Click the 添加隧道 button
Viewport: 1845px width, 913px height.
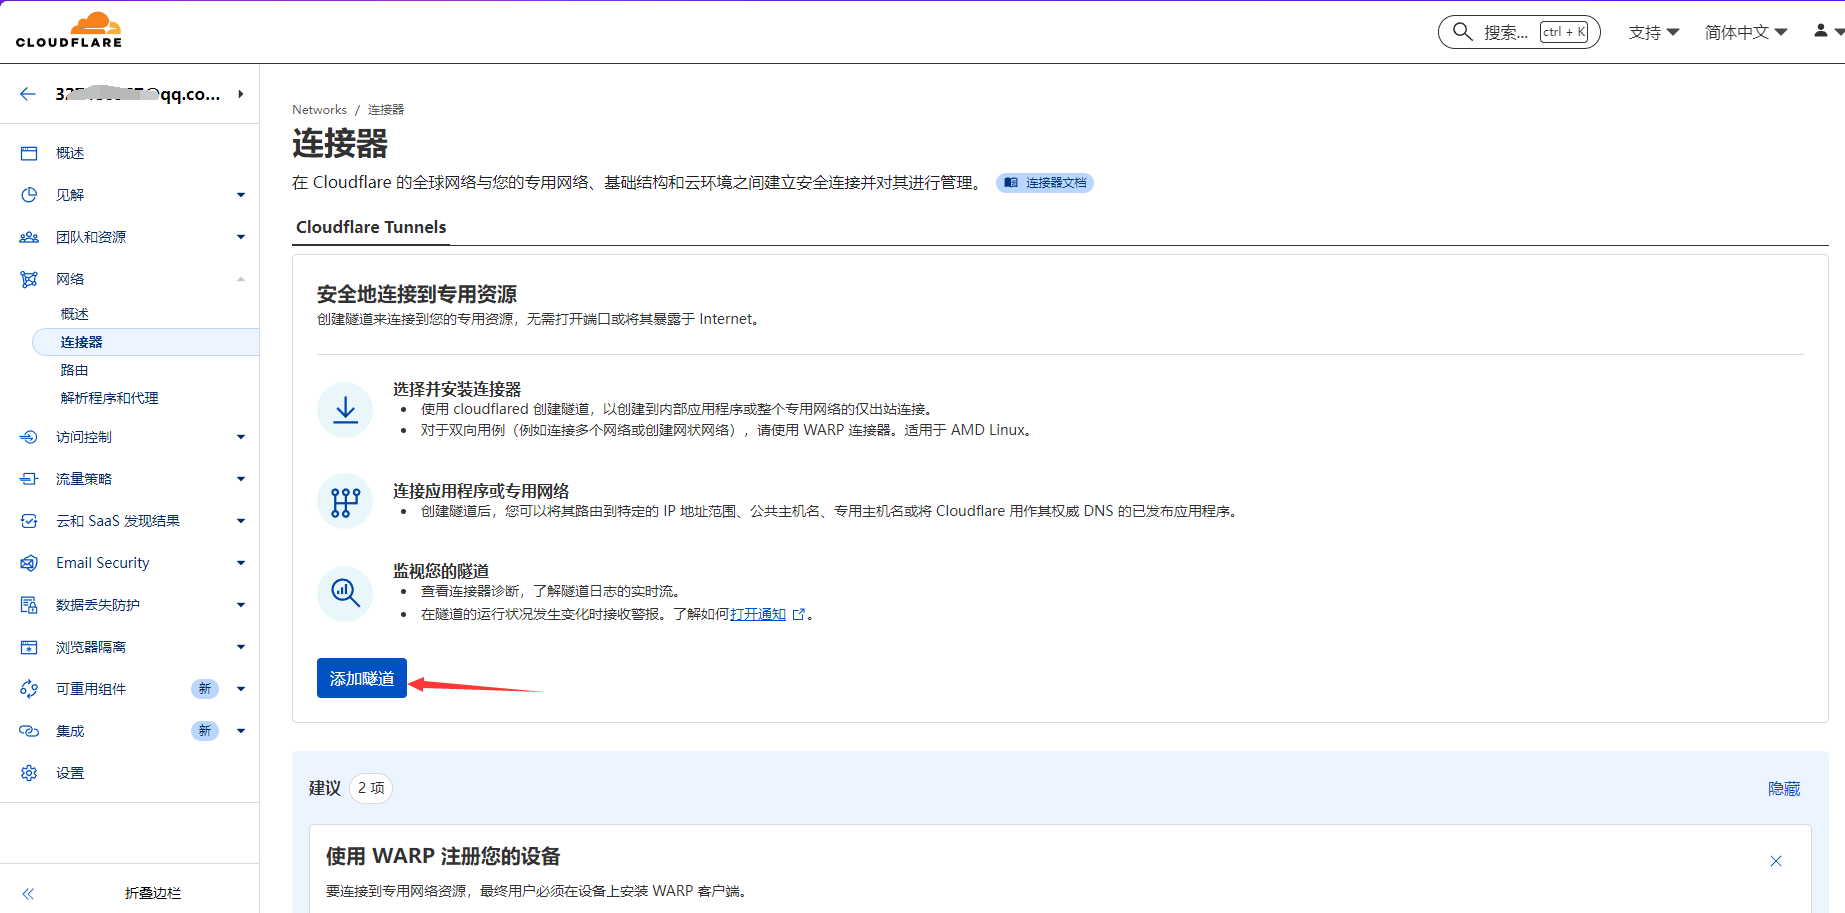coord(361,678)
